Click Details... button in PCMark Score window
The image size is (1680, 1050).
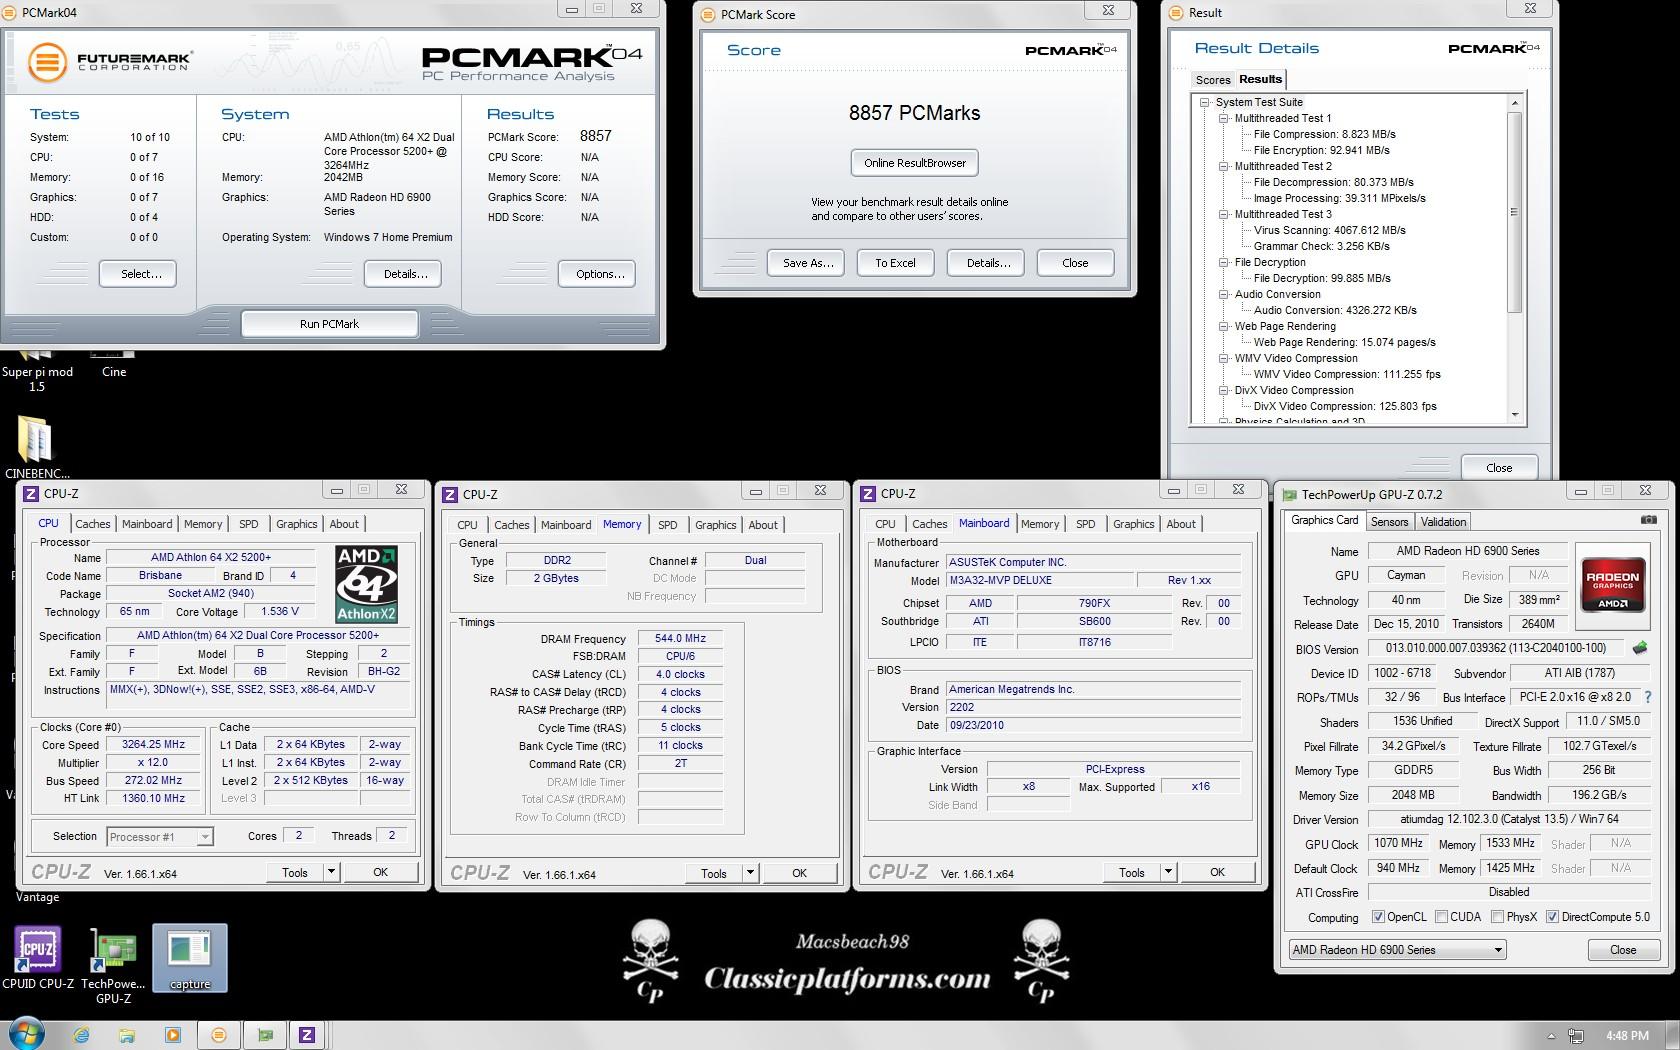pyautogui.click(x=986, y=263)
